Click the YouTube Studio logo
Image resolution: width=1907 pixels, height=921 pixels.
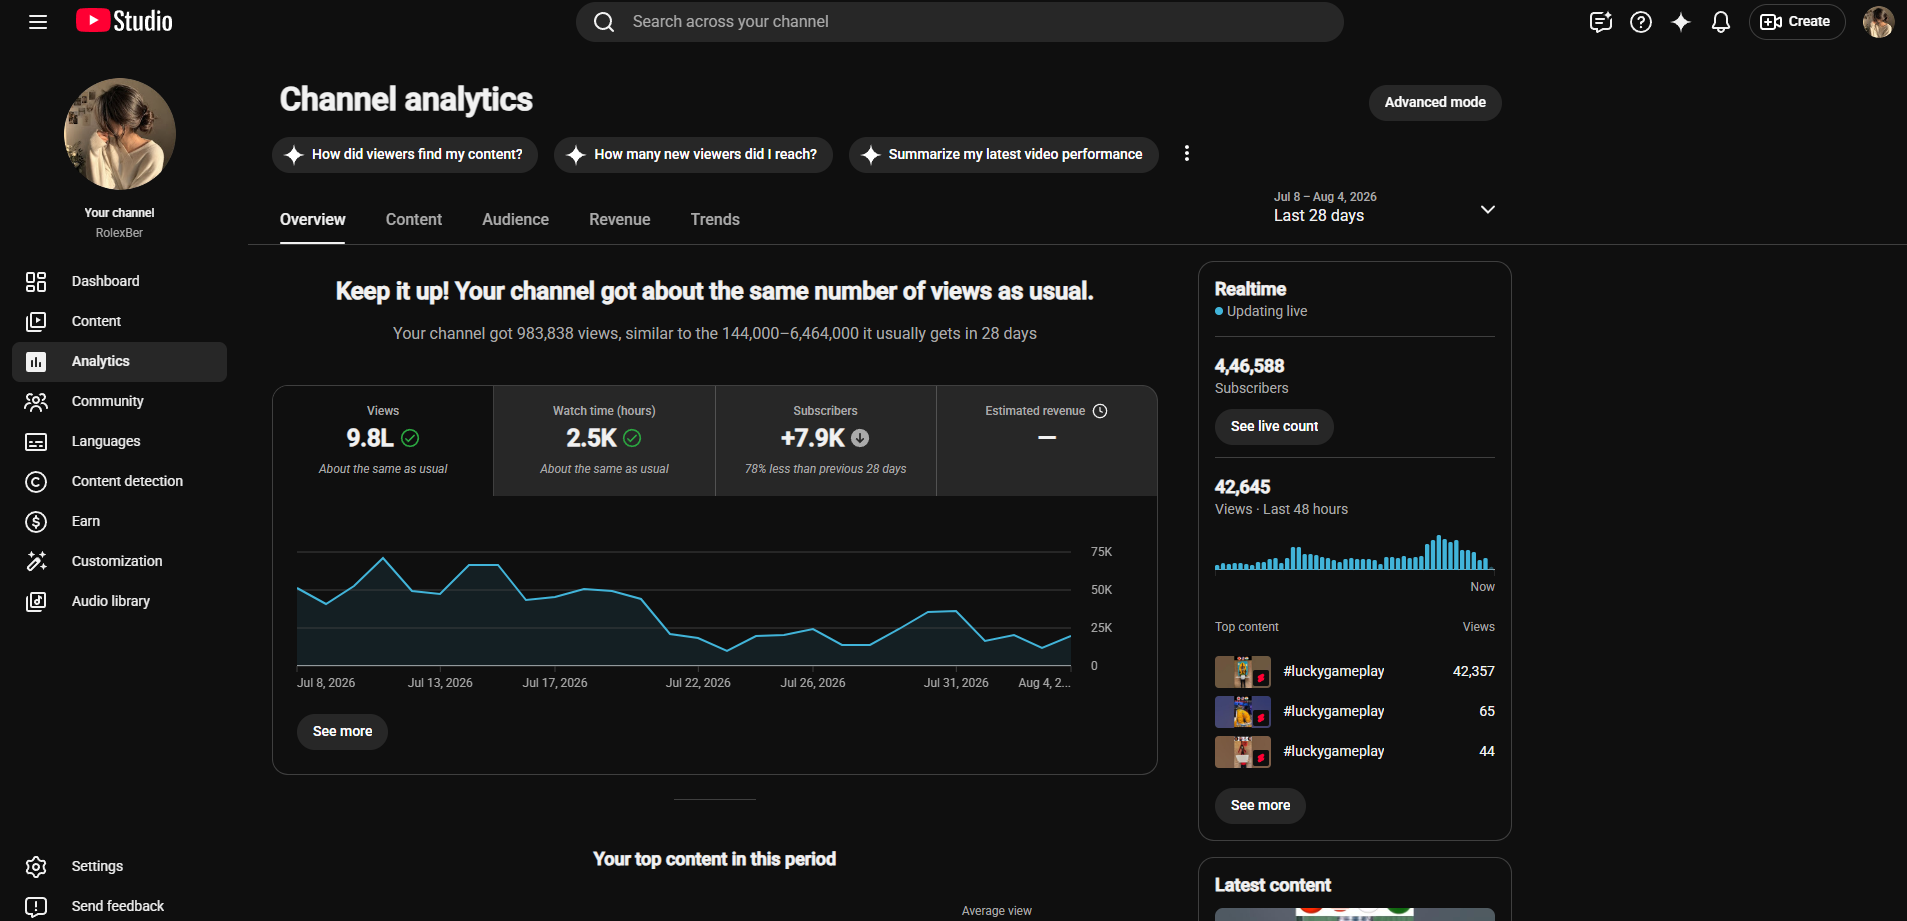(124, 21)
